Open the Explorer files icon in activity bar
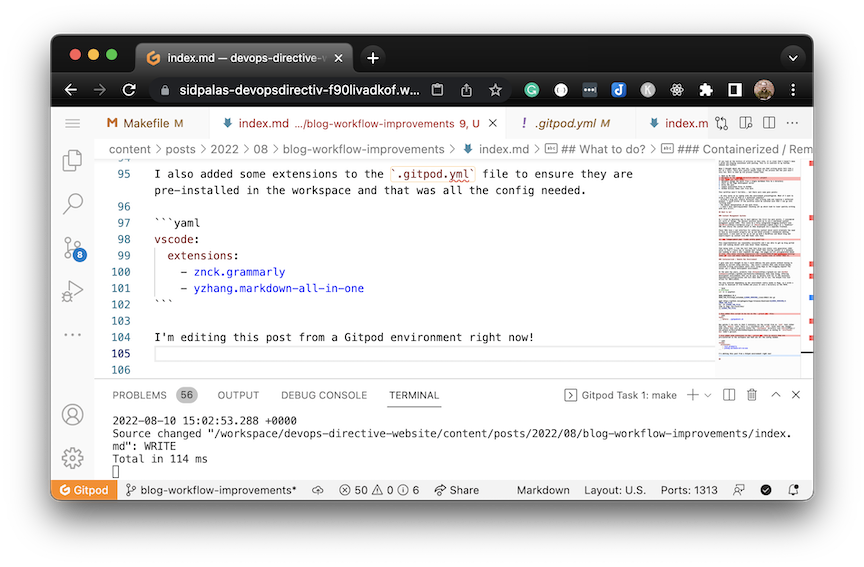864x567 pixels. pos(72,160)
